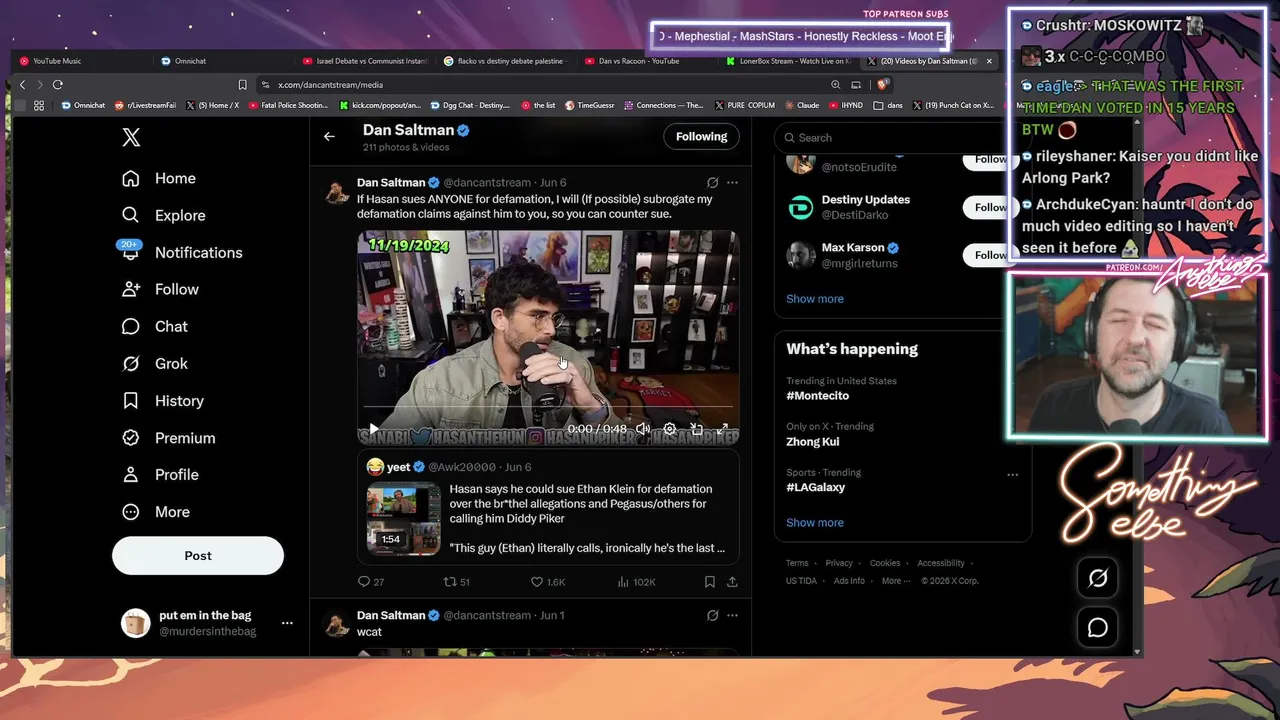Open more options on the Jun 6 post
1280x720 pixels.
pos(732,183)
